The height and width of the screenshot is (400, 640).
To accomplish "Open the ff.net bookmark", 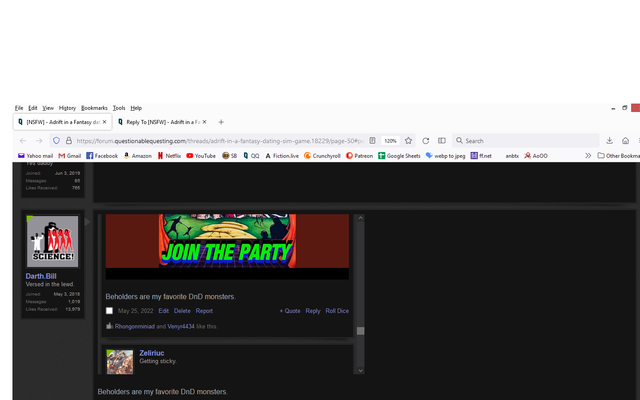I will point(481,156).
